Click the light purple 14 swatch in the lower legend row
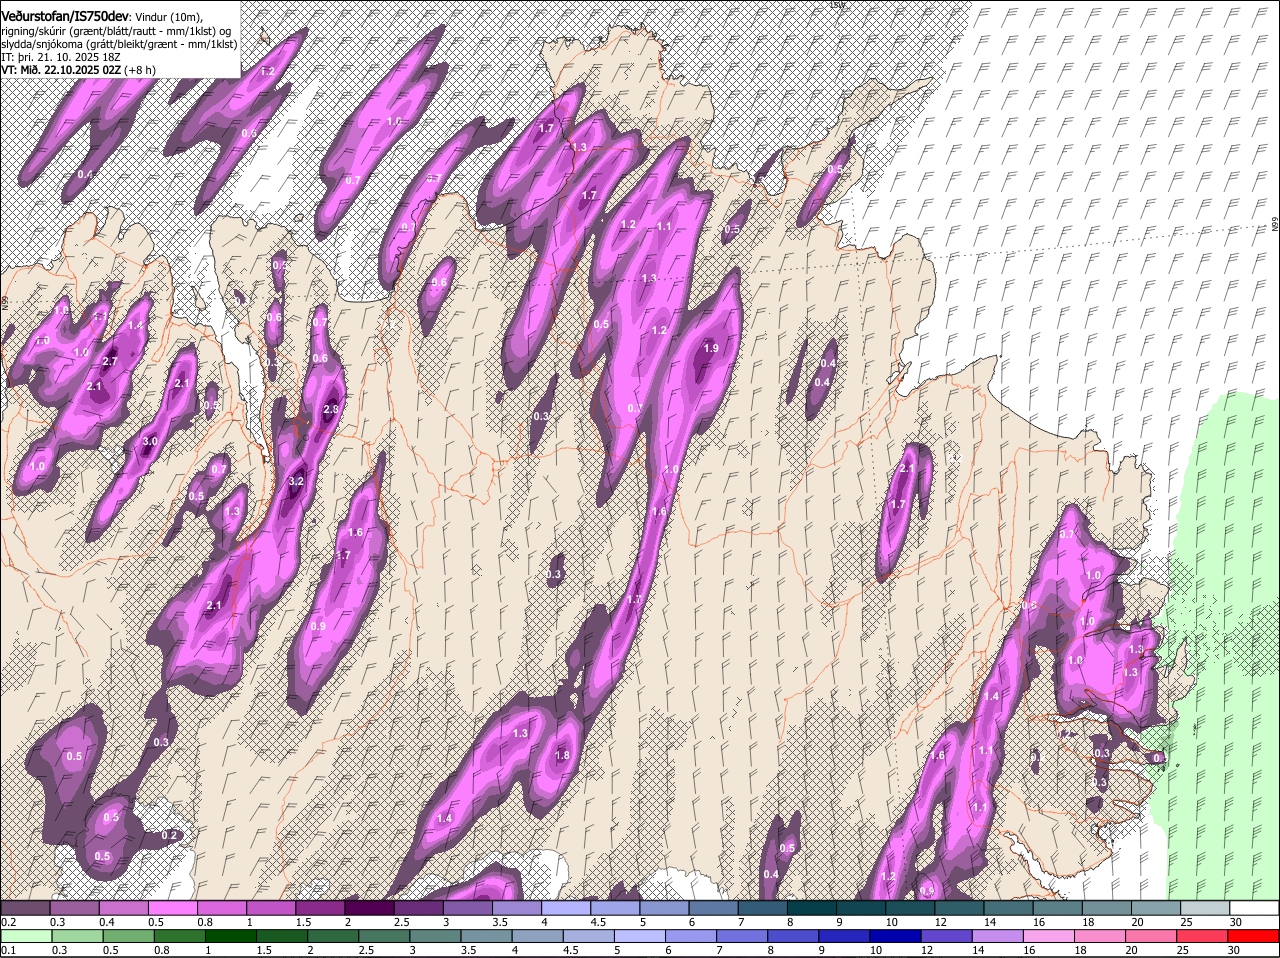Screen dimensions: 1280x958 [x=999, y=937]
